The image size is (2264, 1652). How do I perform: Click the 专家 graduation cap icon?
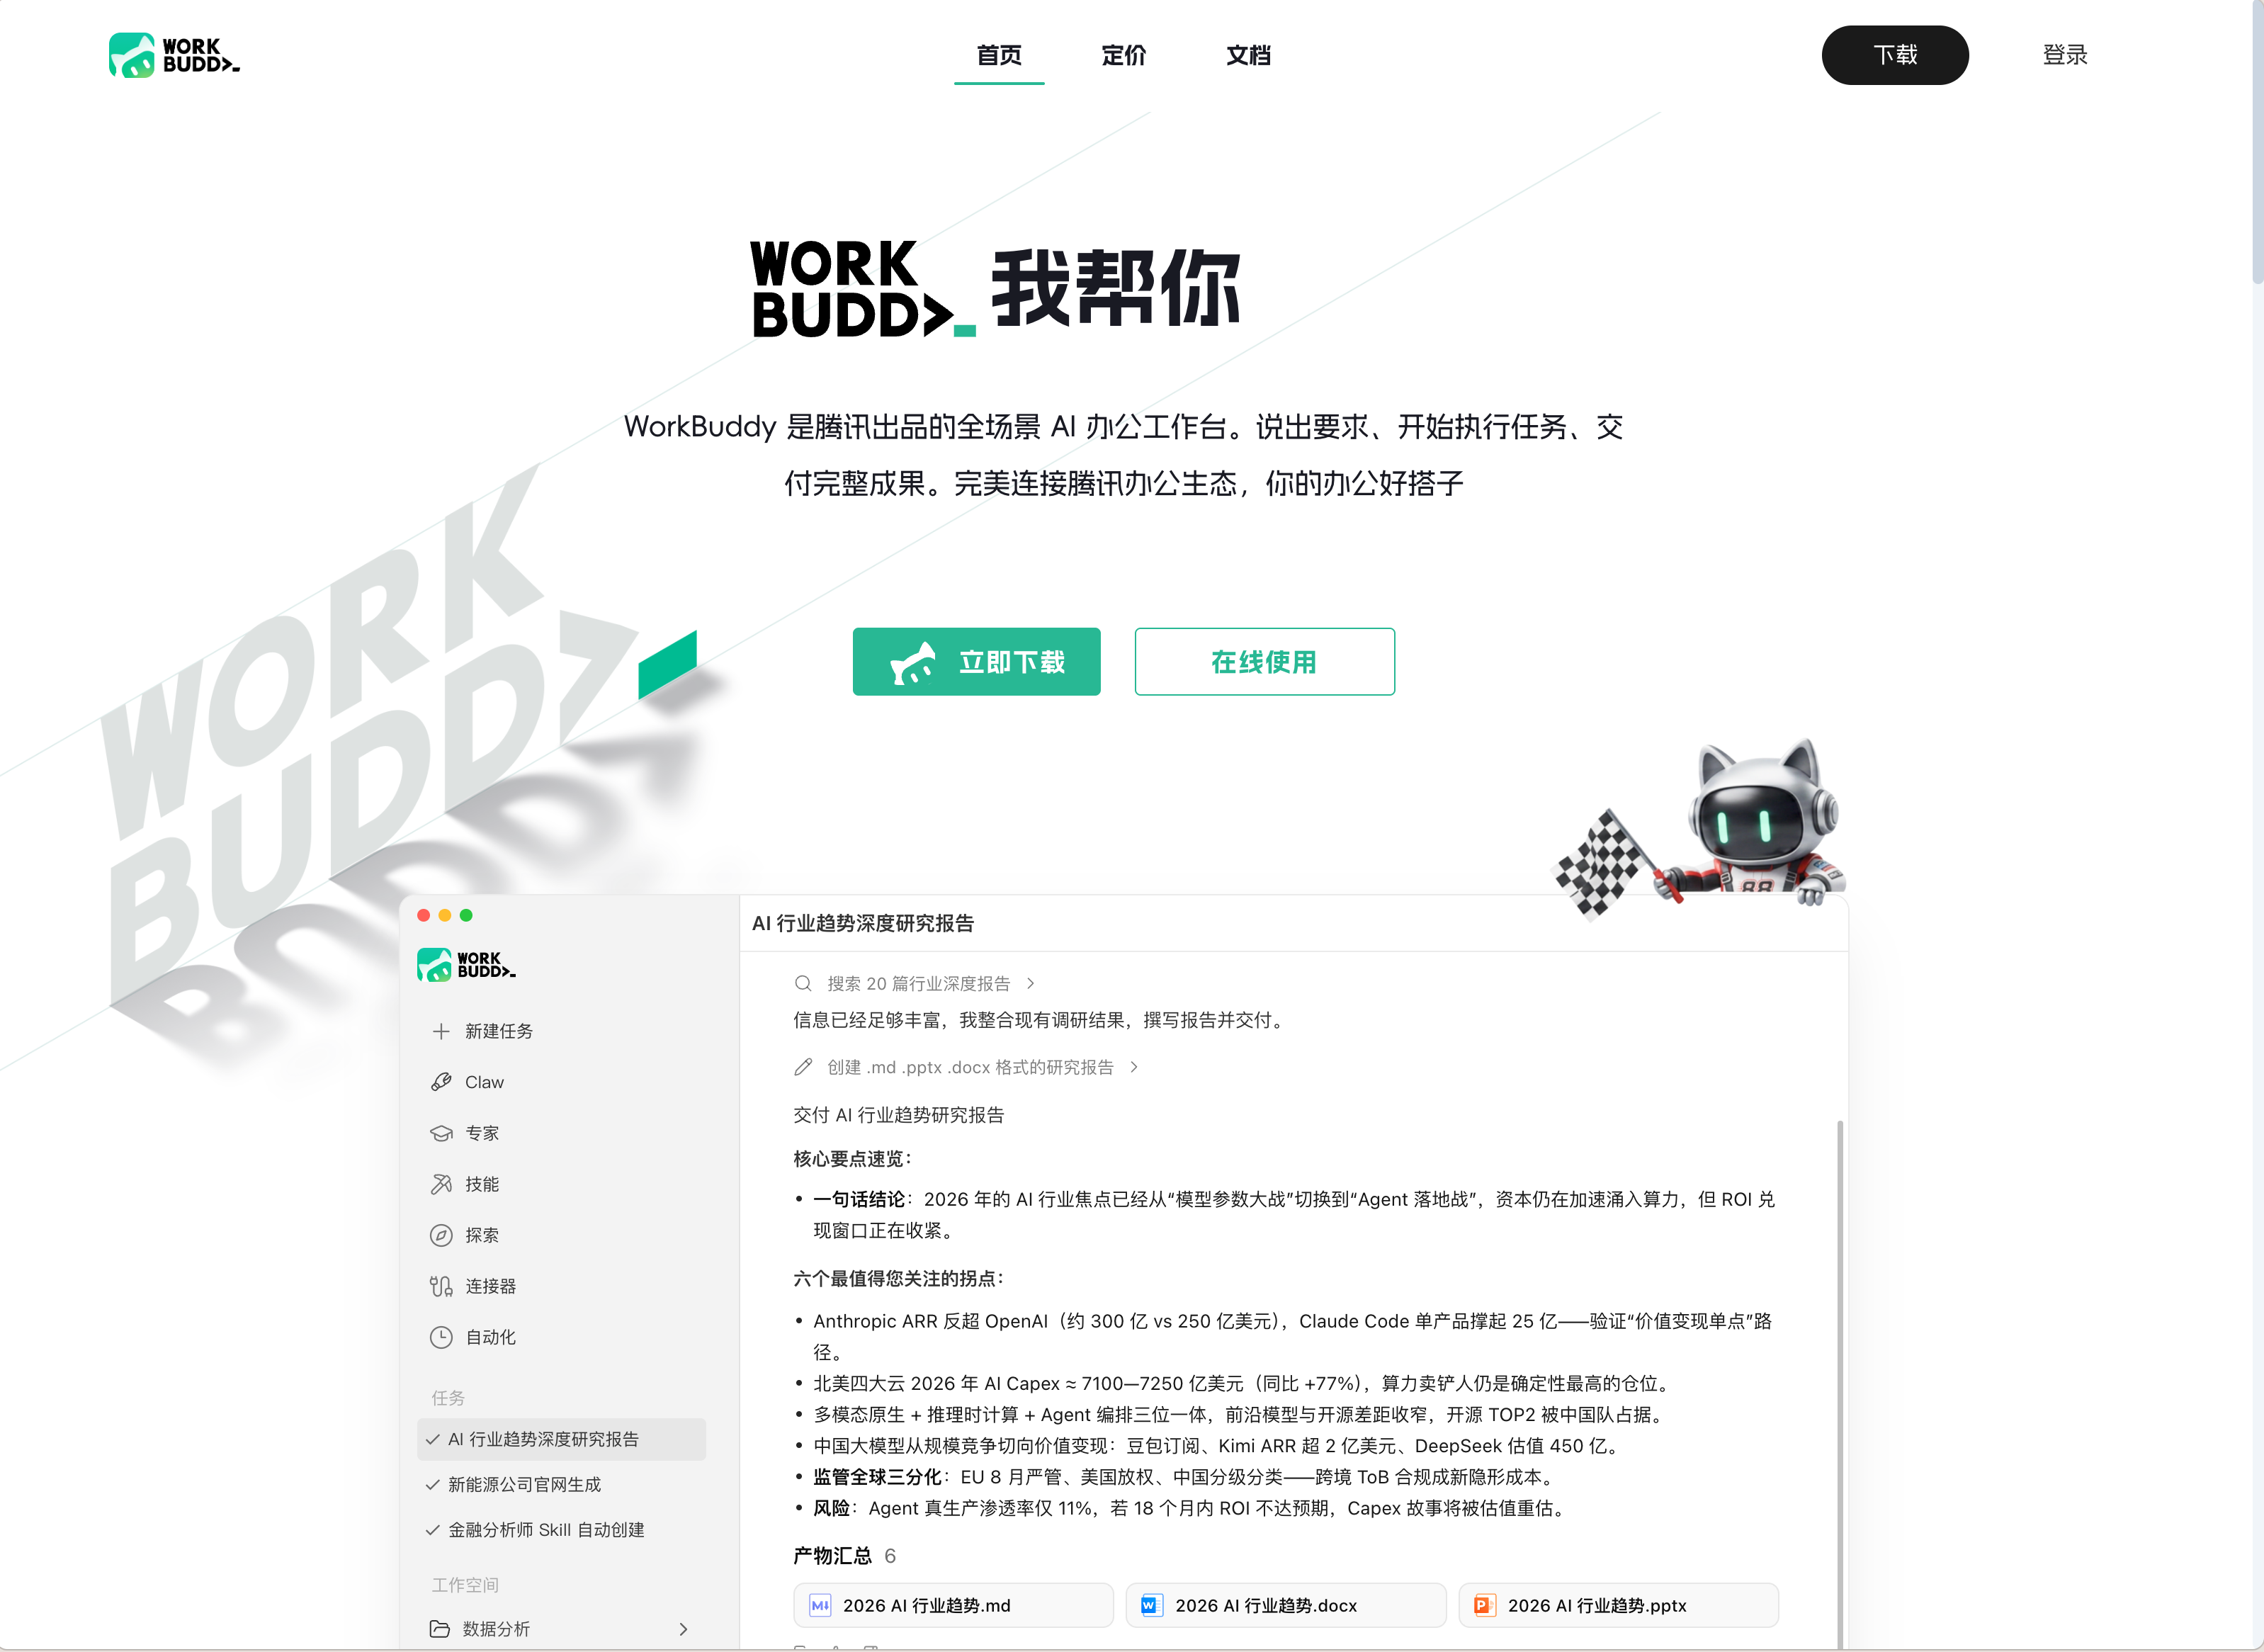(441, 1133)
